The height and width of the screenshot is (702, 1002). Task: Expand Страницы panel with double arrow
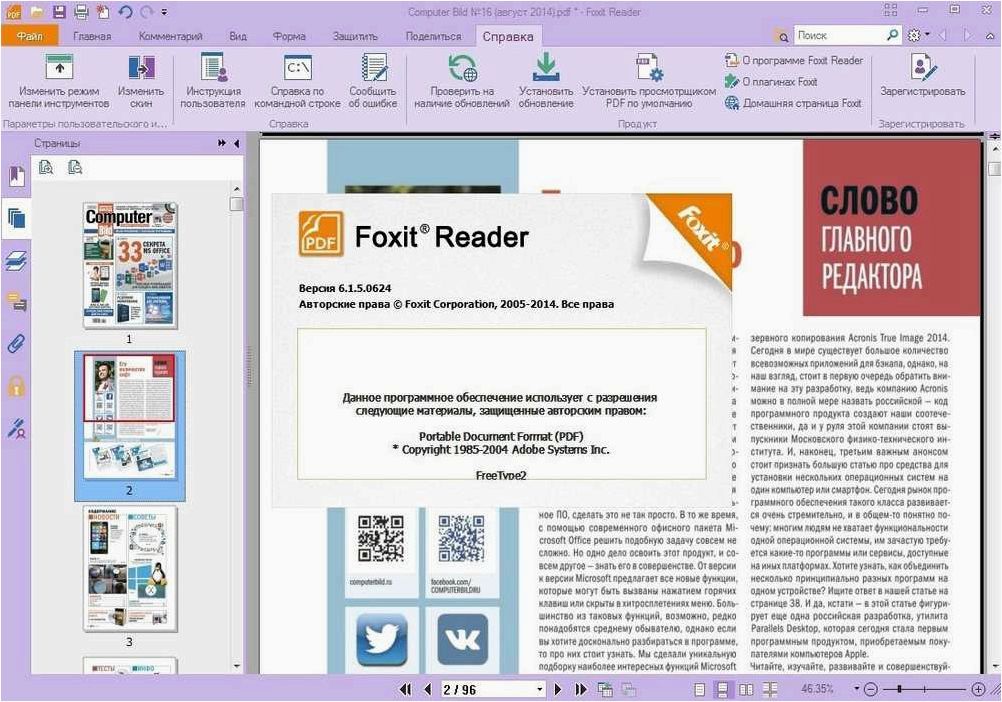[221, 144]
